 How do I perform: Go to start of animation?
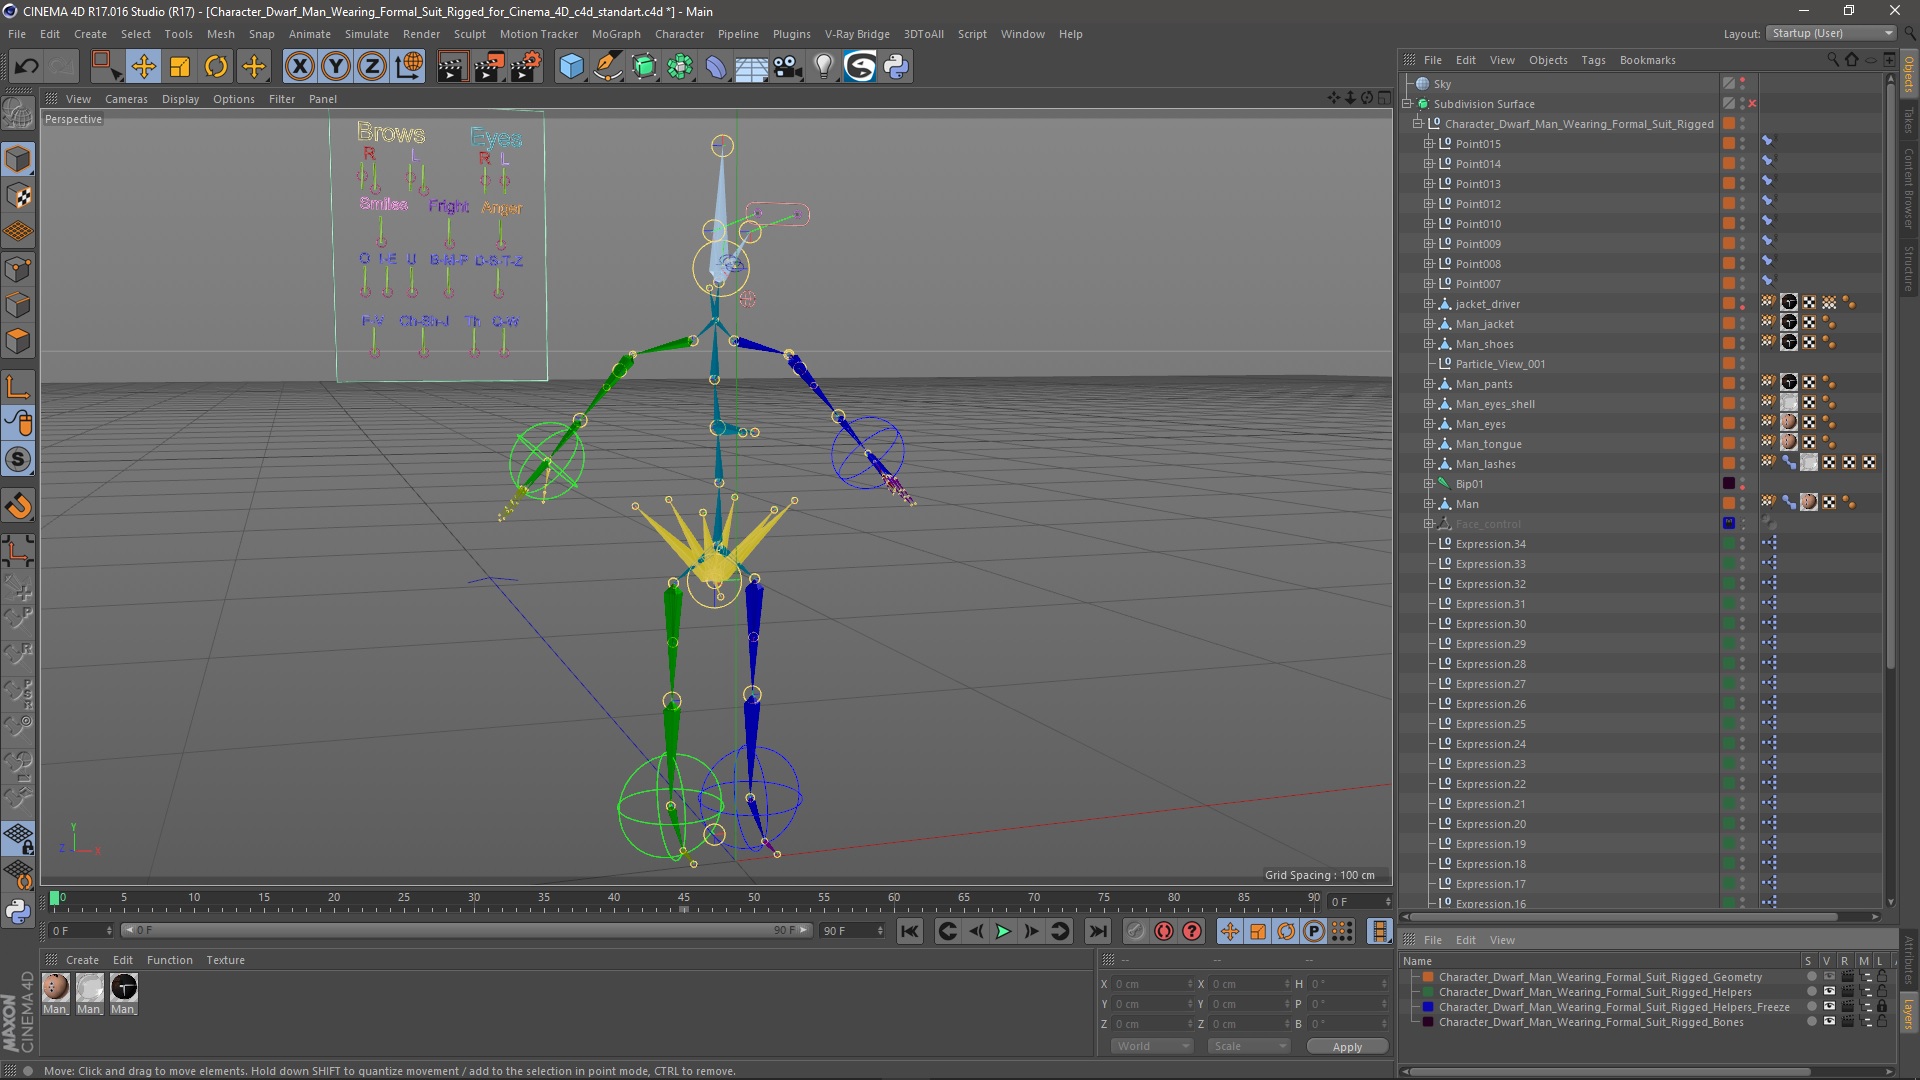tap(909, 931)
